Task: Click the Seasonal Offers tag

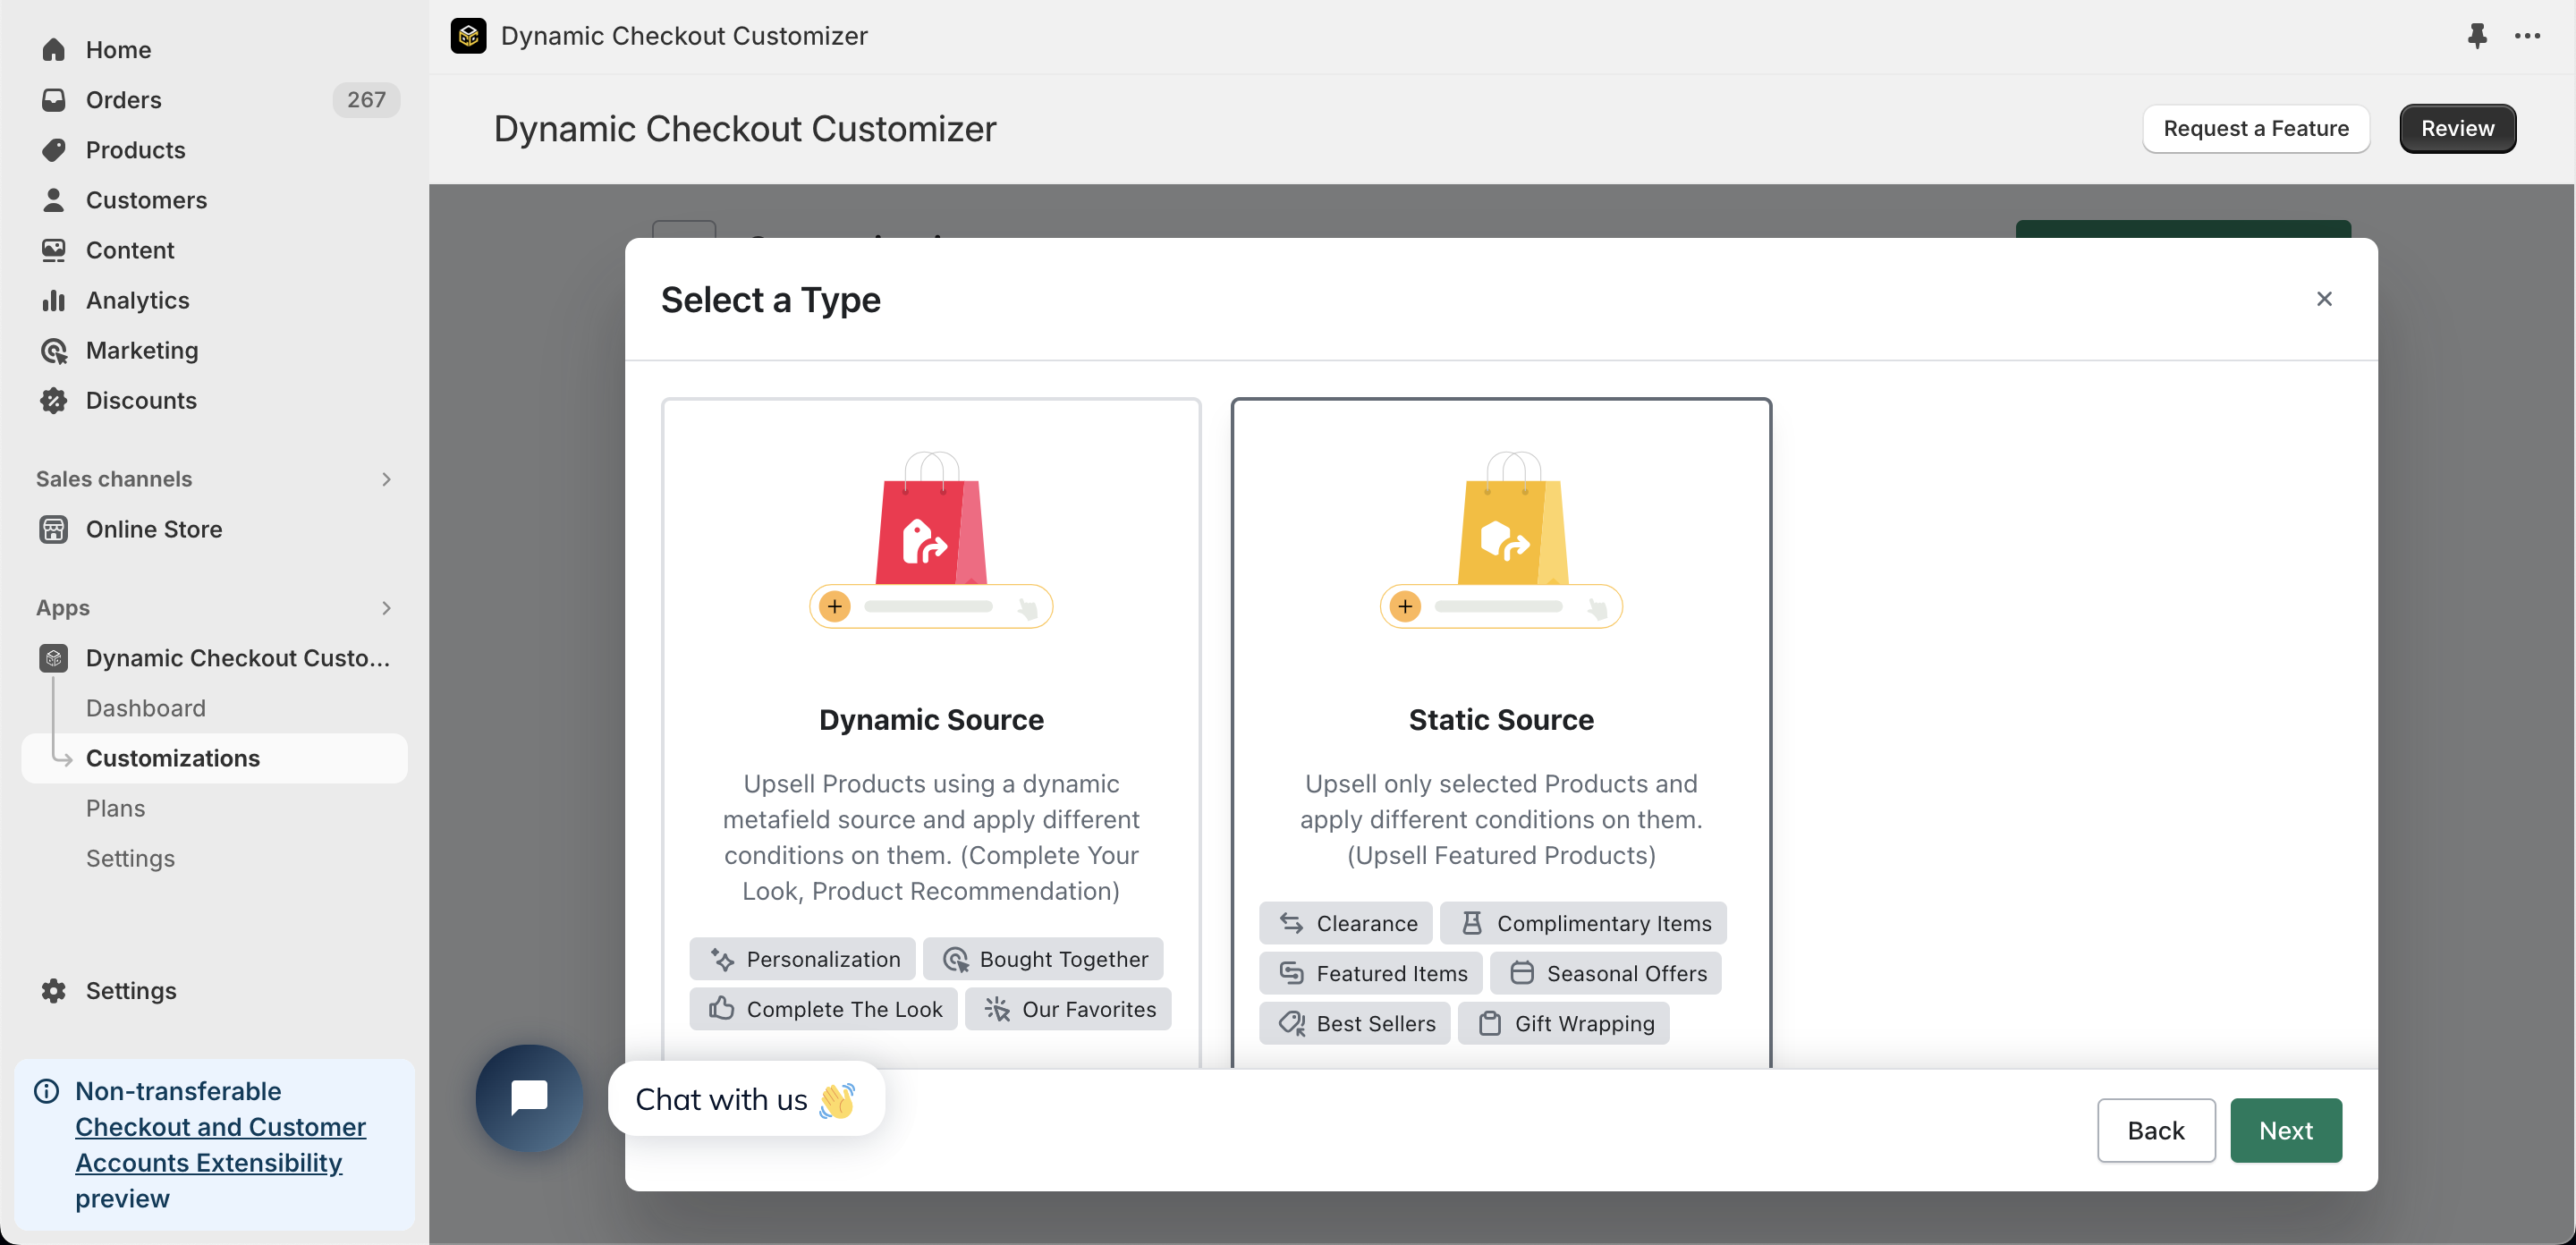Action: point(1606,973)
